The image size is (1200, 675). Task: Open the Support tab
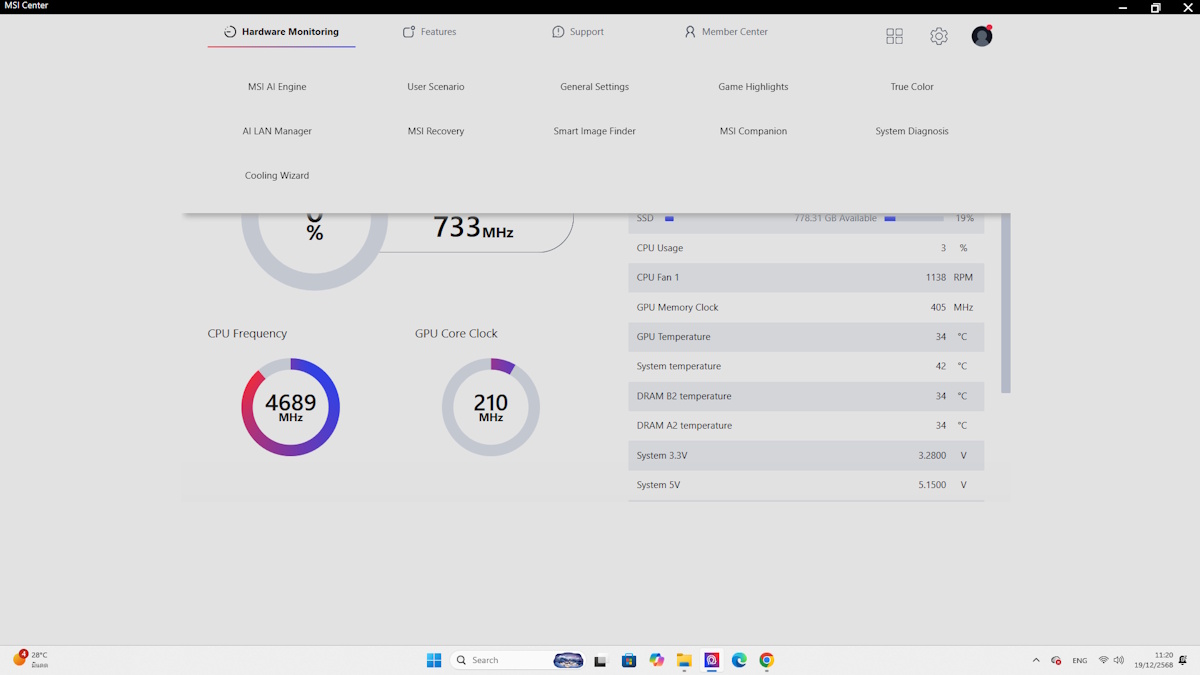point(578,32)
